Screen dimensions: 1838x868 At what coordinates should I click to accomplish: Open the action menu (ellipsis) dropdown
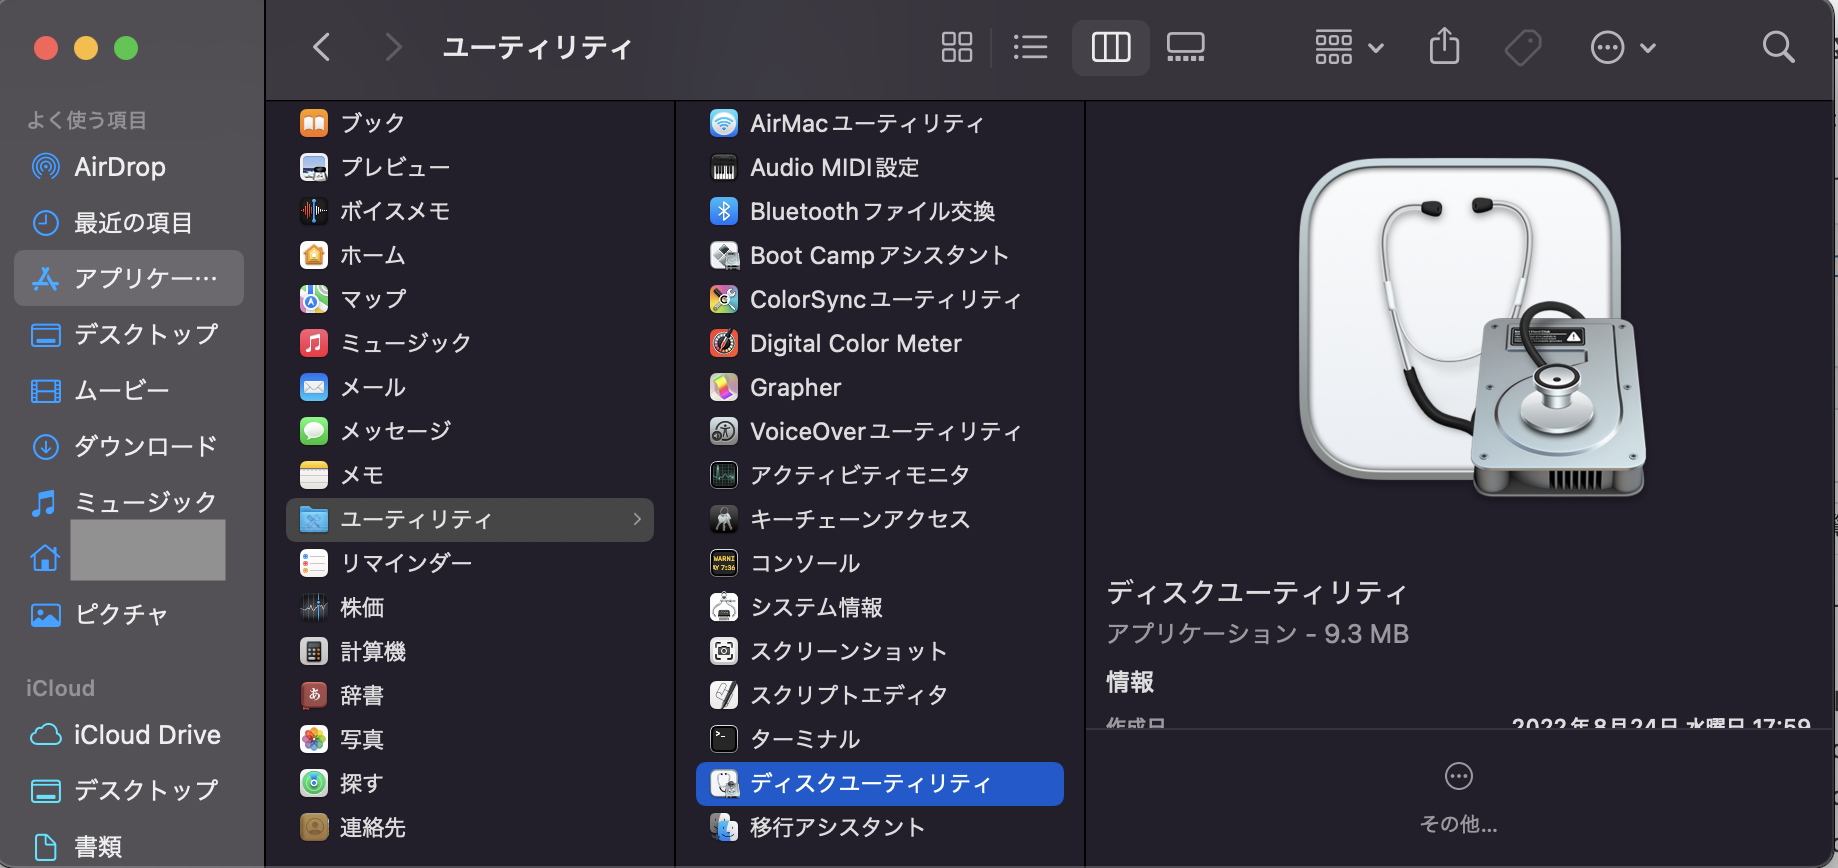1623,47
